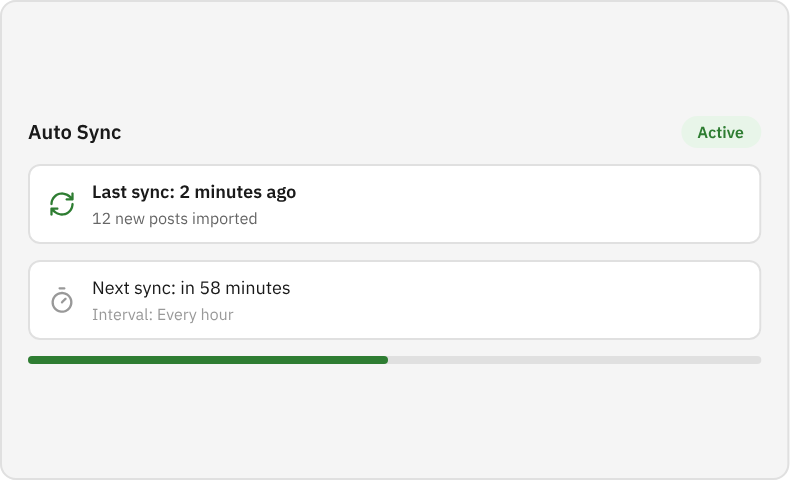Screen dimensions: 790x480
Task: Select the "Last sync" label text
Action: tap(132, 192)
